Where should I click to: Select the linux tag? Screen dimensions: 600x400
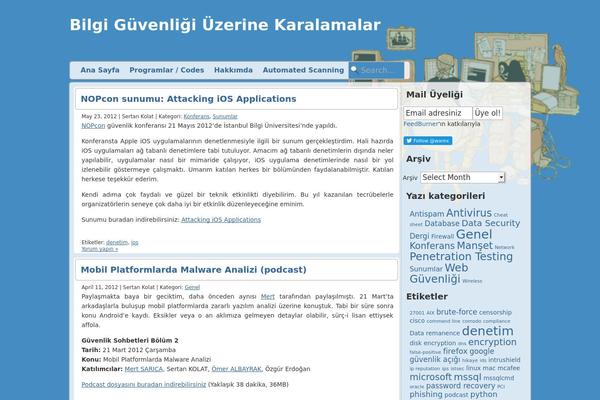click(473, 368)
